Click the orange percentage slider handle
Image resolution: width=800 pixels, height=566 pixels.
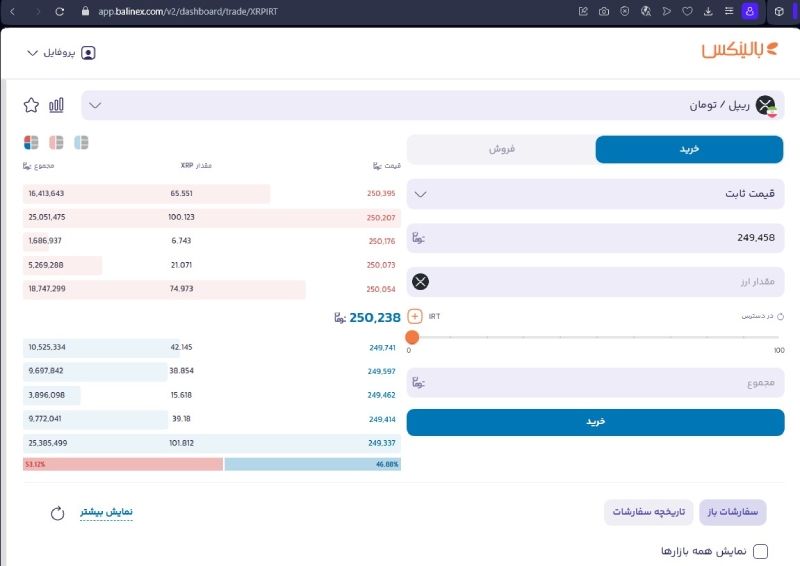pos(412,337)
